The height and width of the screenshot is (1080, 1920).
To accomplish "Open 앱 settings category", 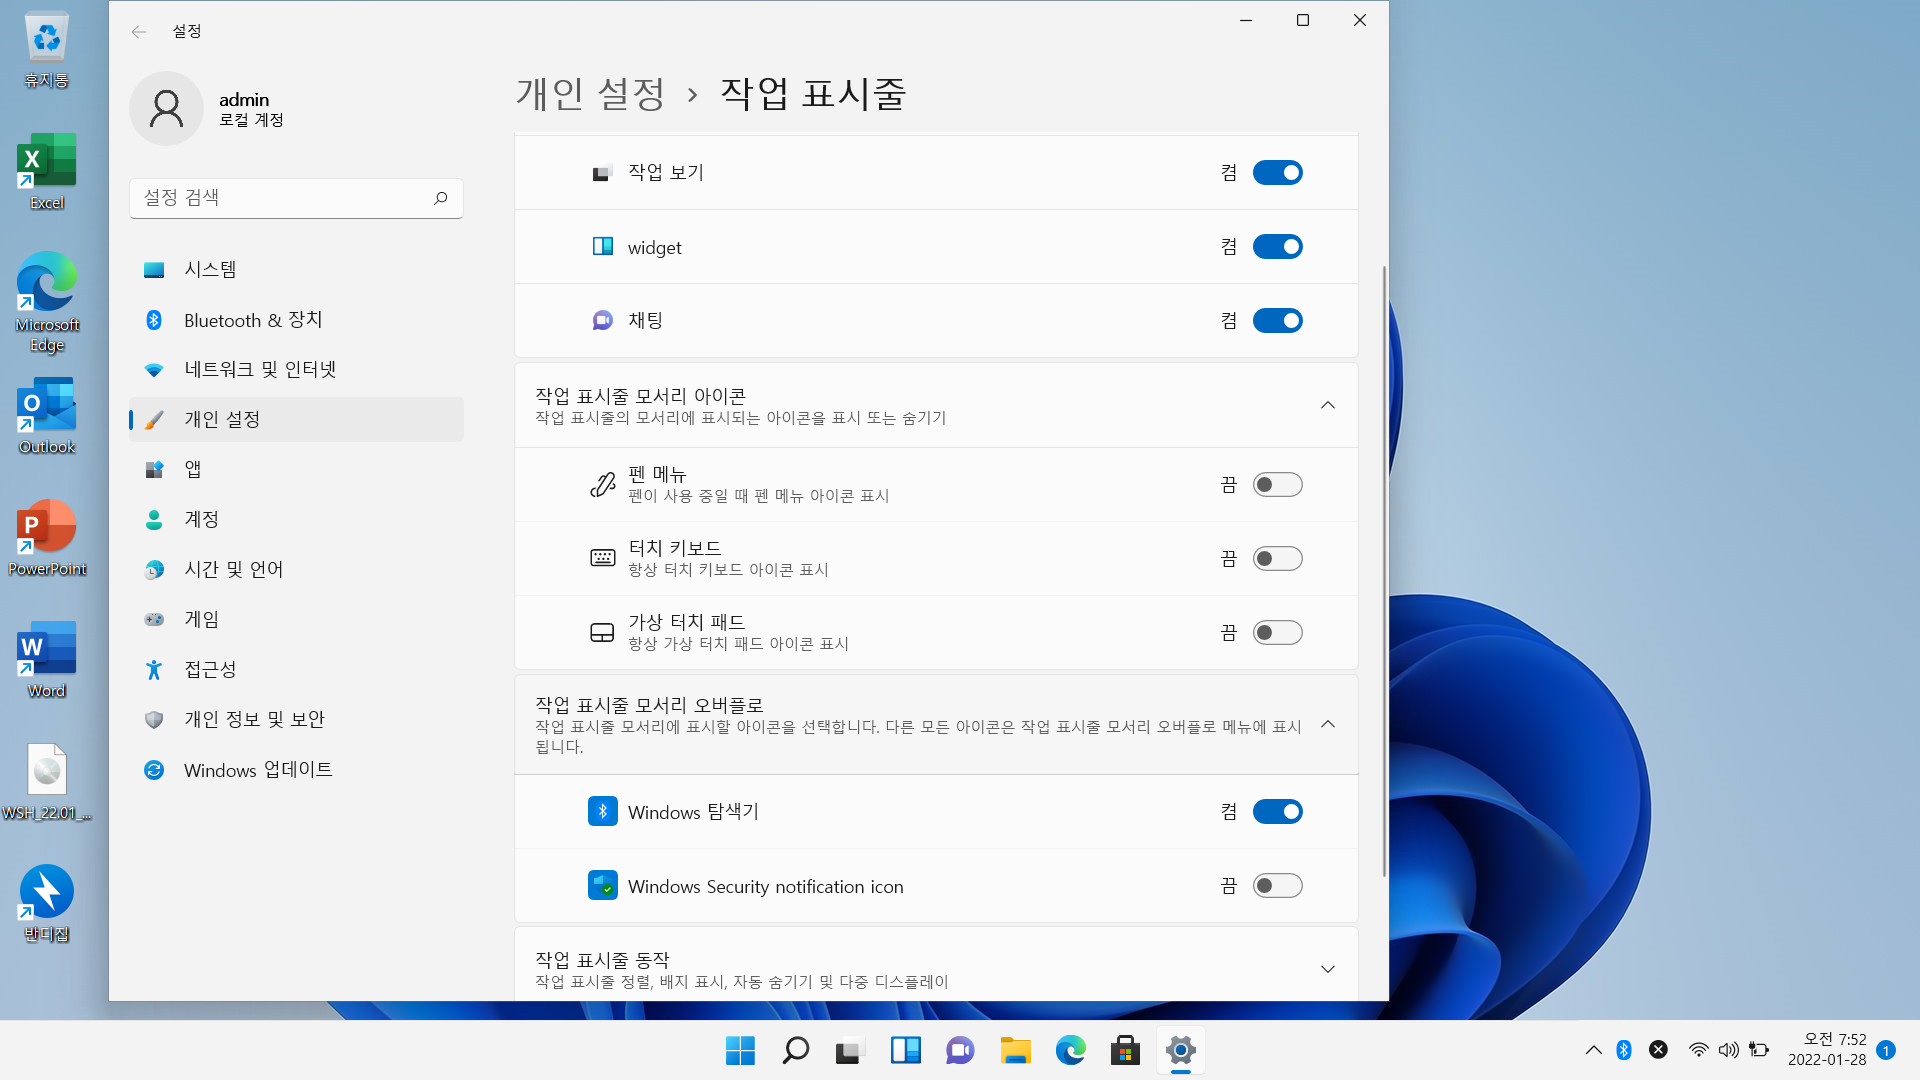I will coord(296,469).
